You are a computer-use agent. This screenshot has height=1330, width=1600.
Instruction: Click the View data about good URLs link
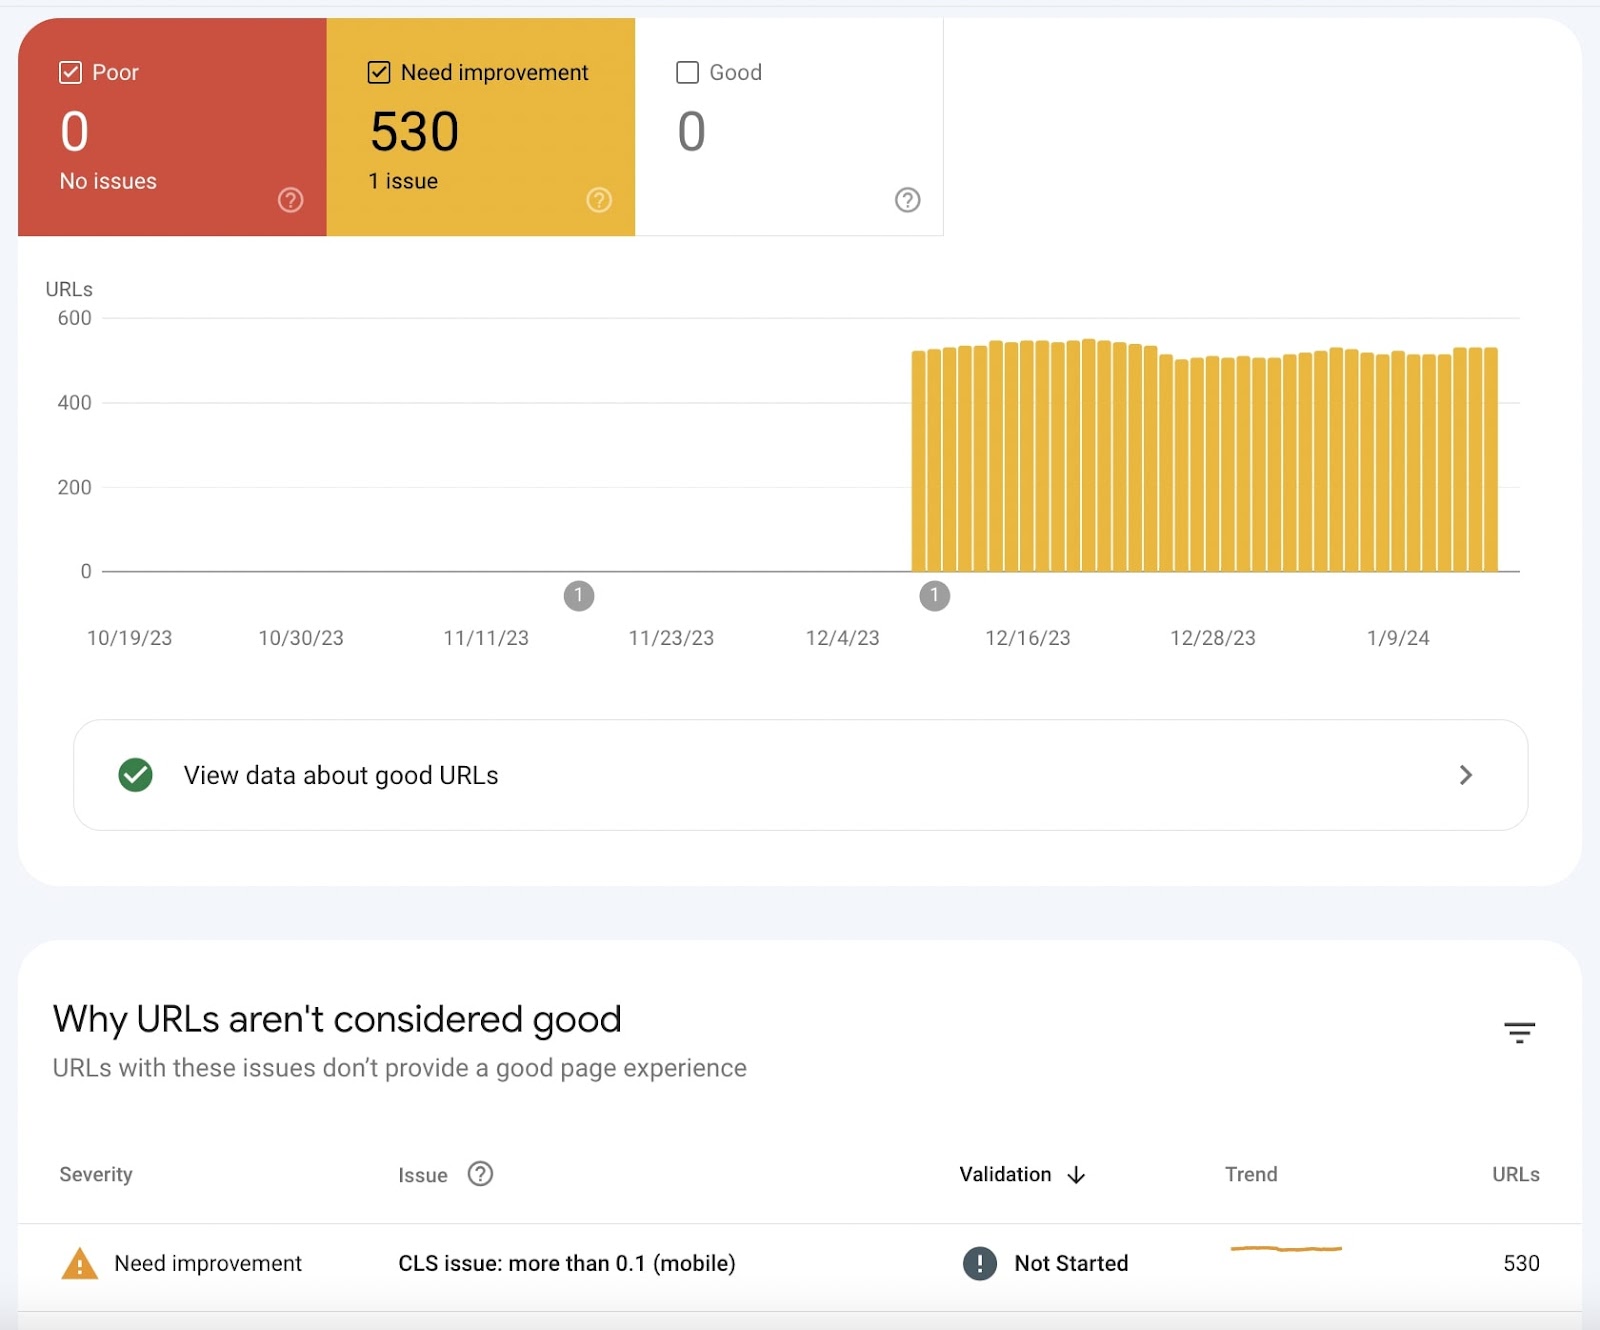tap(340, 775)
